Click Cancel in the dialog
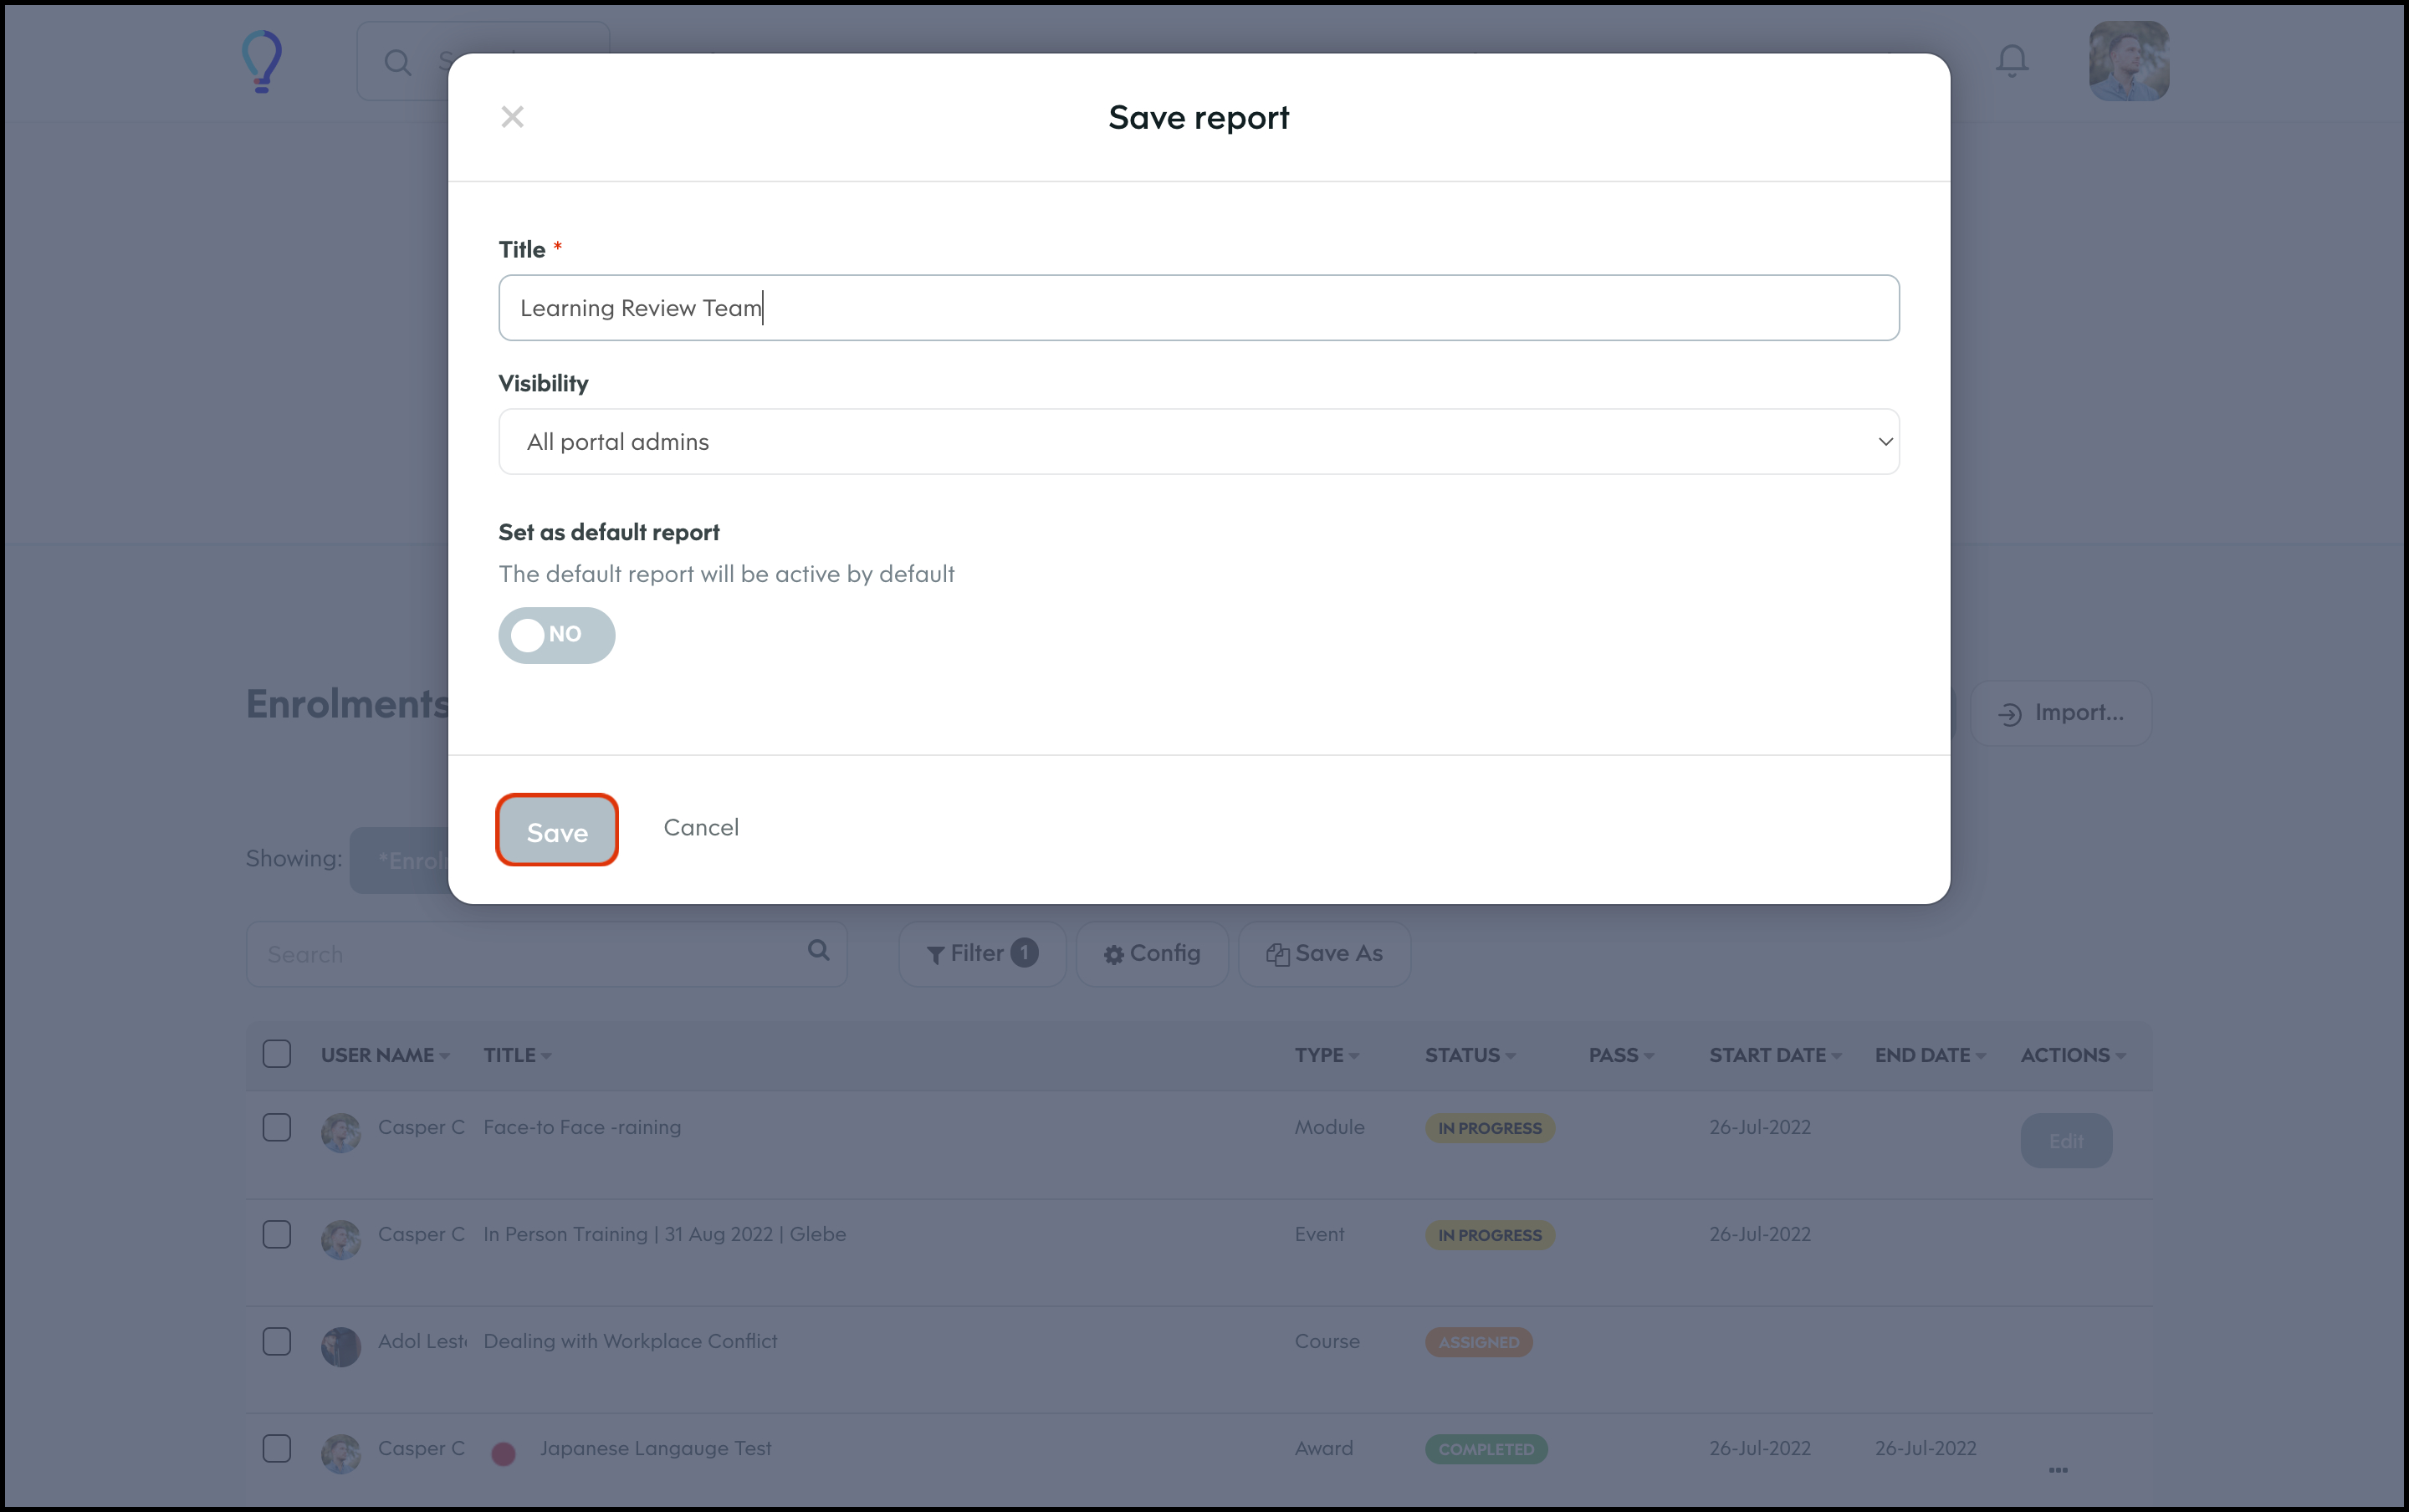 tap(701, 828)
